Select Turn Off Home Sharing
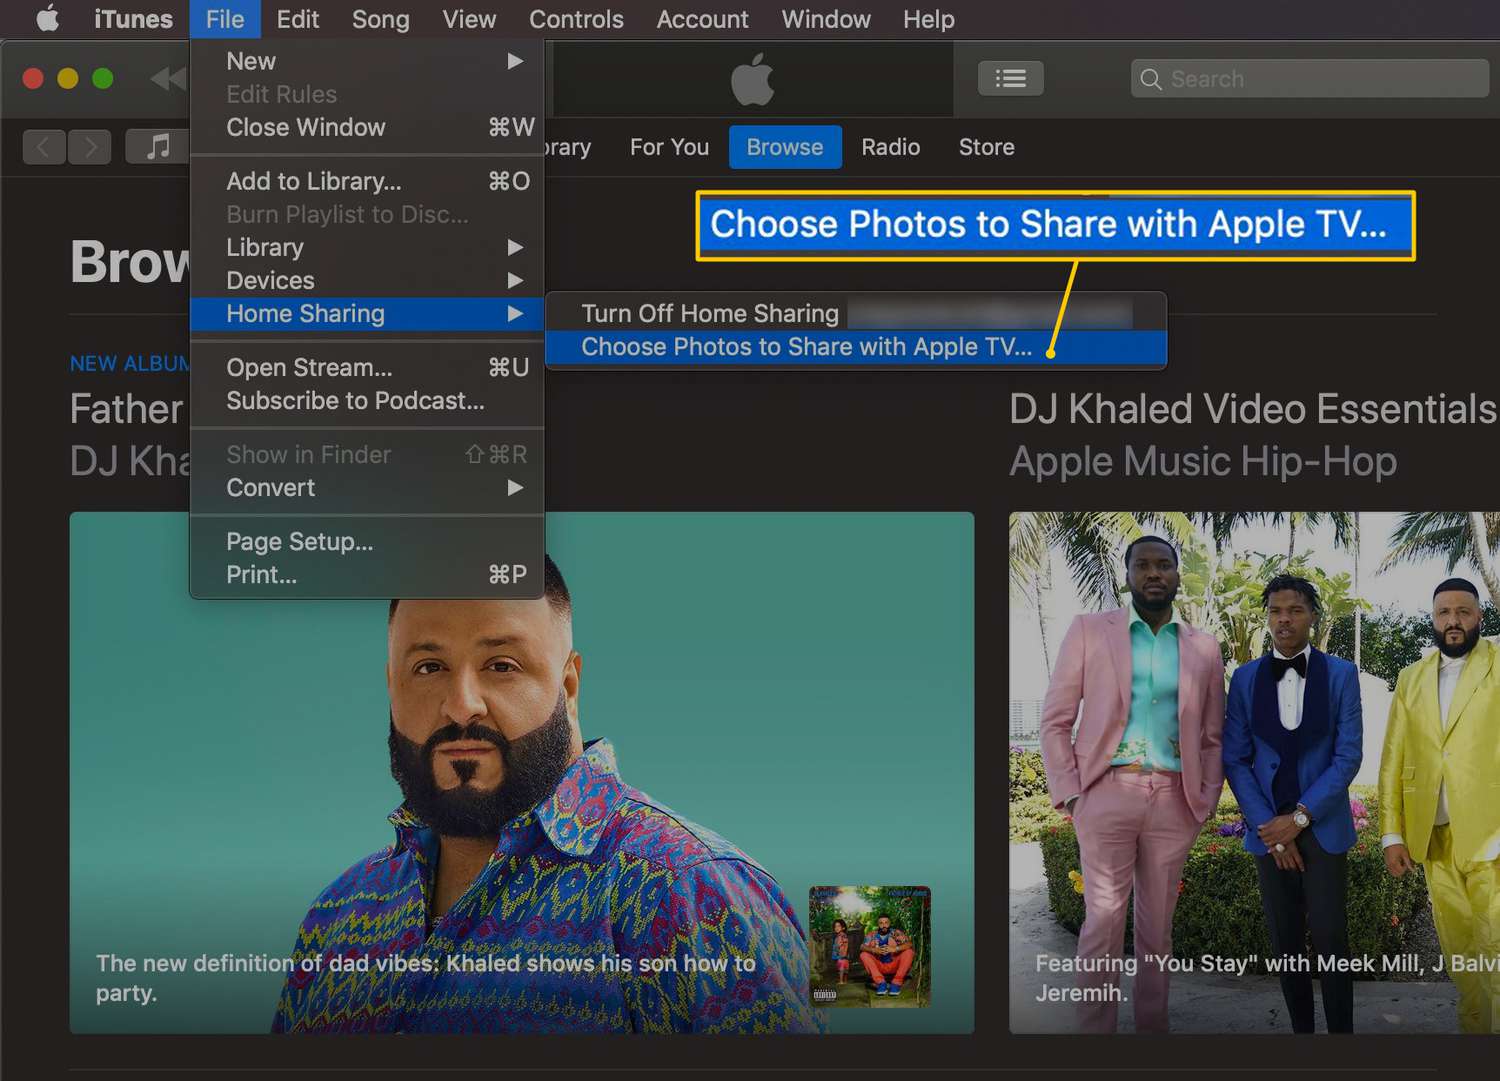This screenshot has width=1500, height=1081. pyautogui.click(x=710, y=313)
